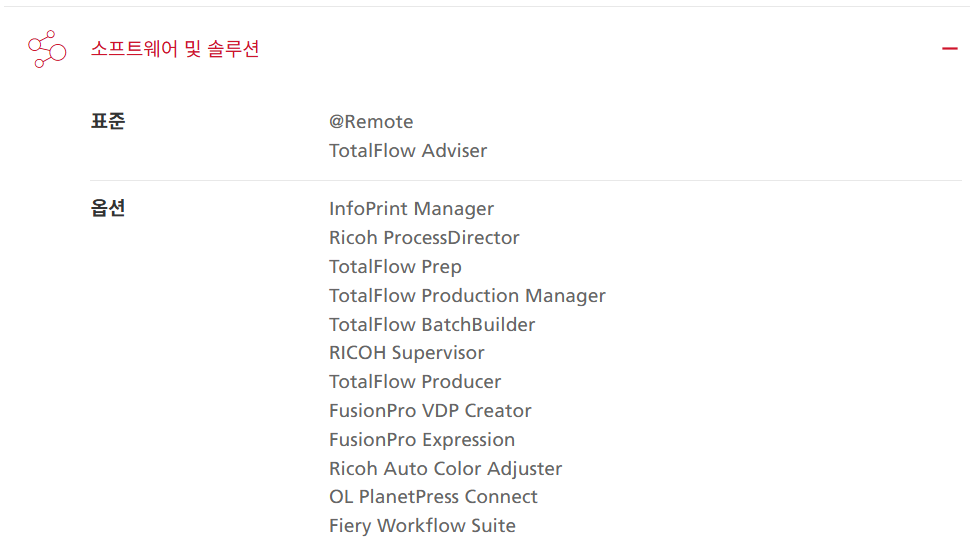Choose RICOH Supervisor in the list
Image resolution: width=970 pixels, height=549 pixels.
coord(406,353)
